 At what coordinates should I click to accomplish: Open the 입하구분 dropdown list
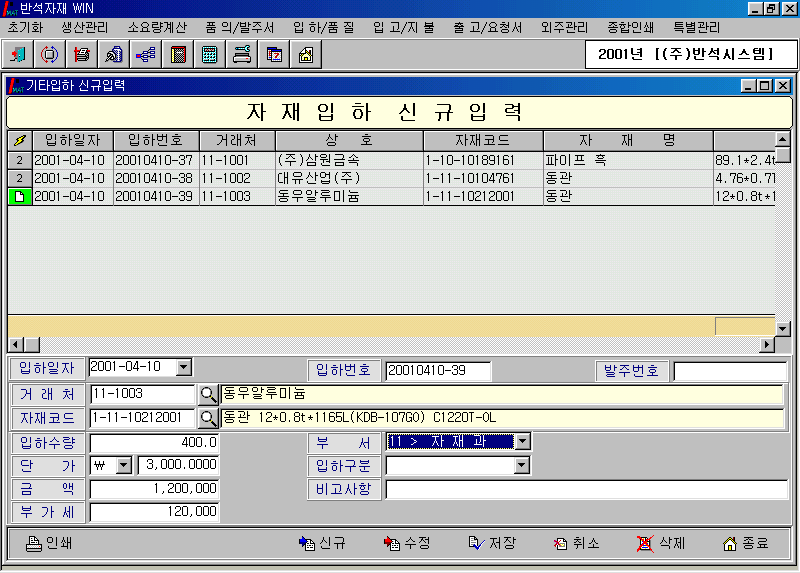522,465
